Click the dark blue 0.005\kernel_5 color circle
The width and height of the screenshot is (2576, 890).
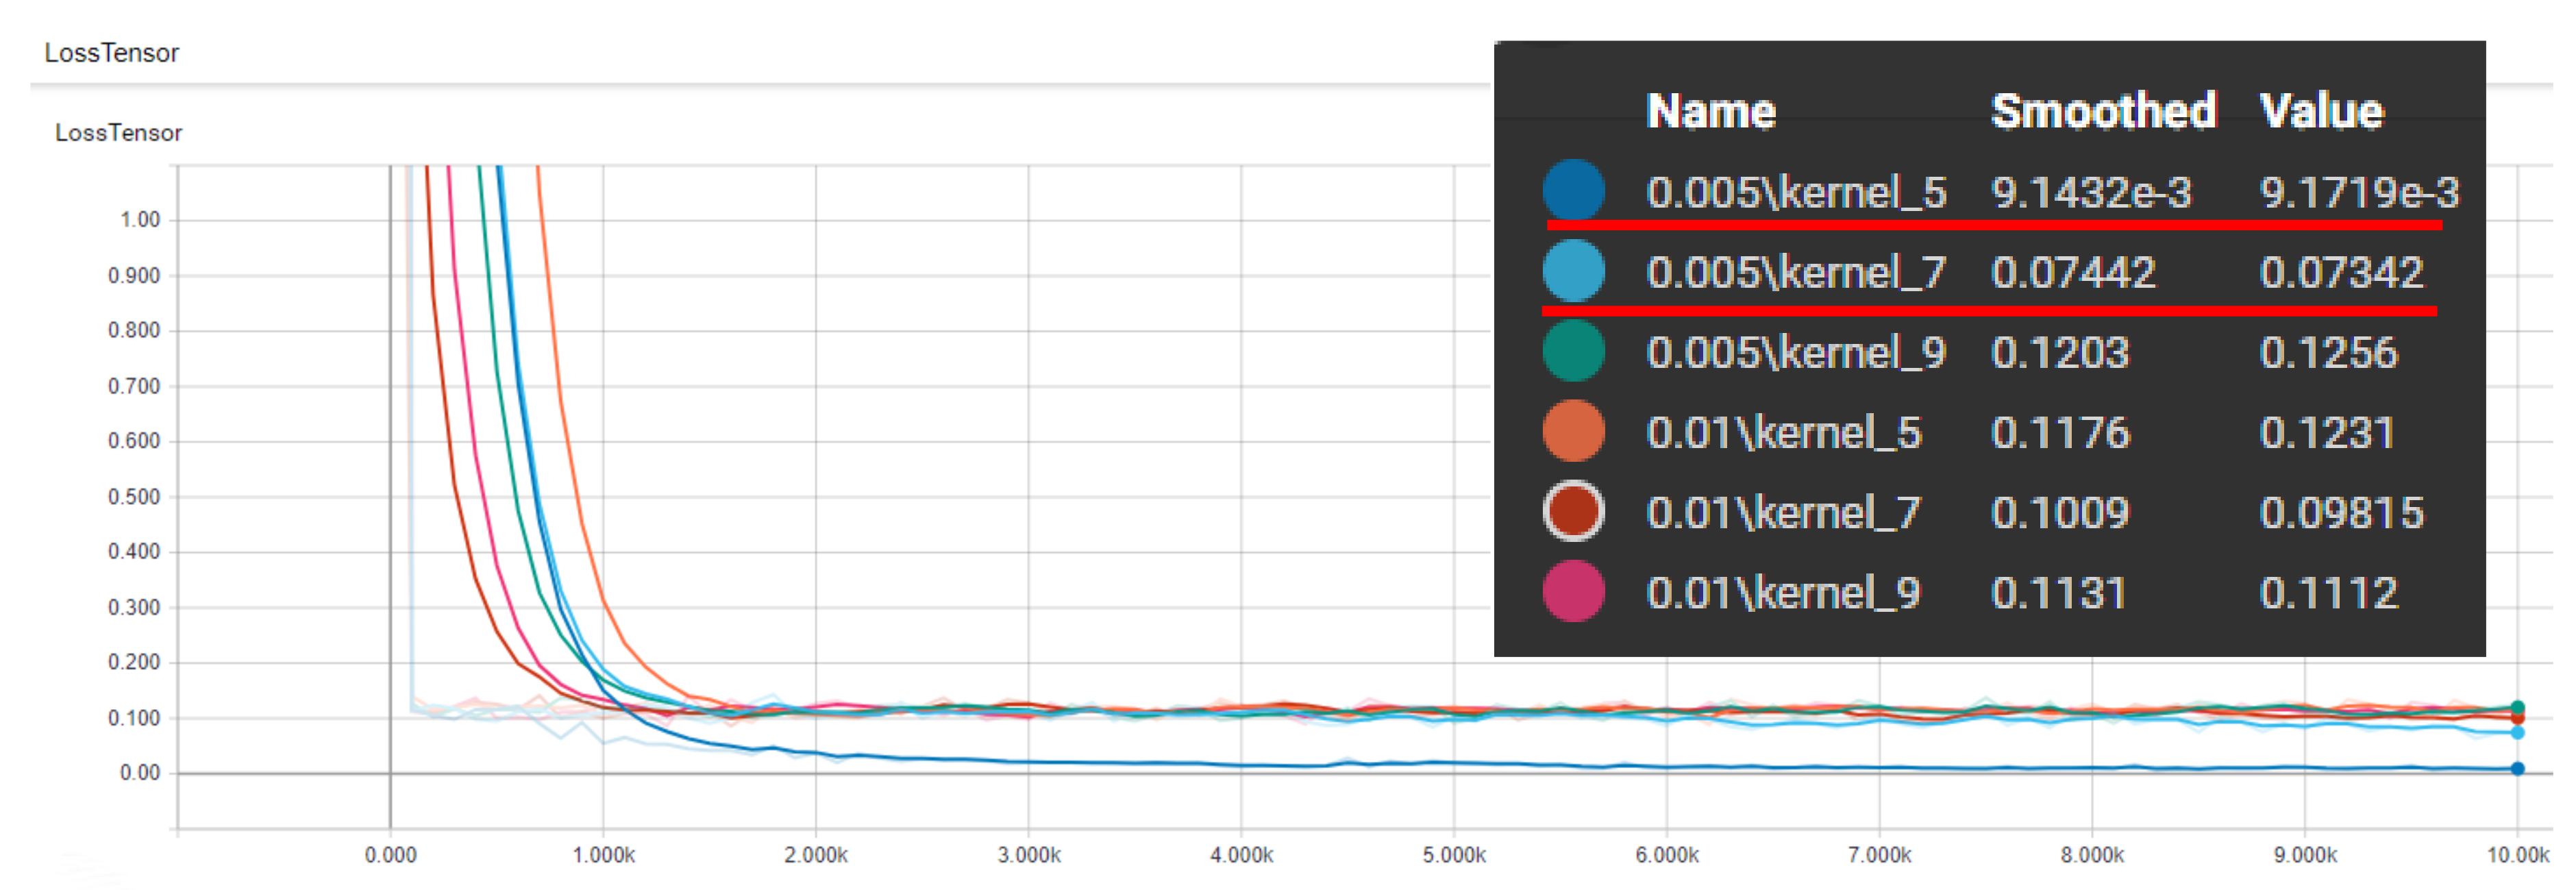pyautogui.click(x=1573, y=190)
